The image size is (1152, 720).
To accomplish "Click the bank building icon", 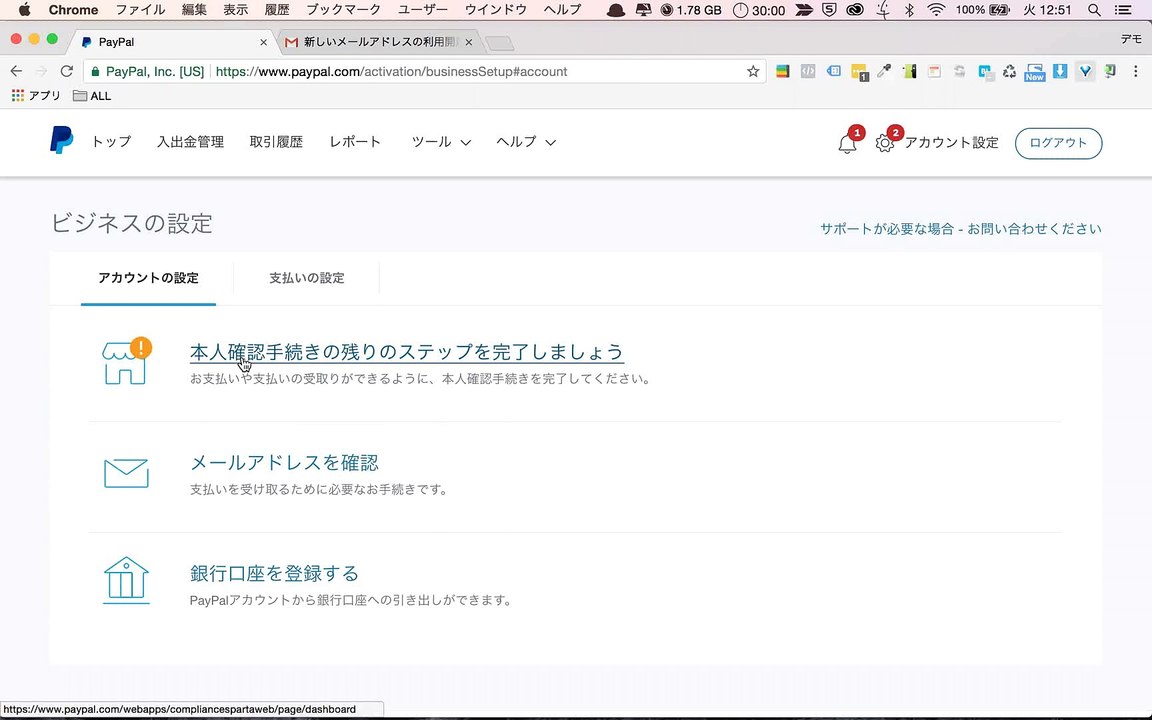I will pyautogui.click(x=126, y=580).
